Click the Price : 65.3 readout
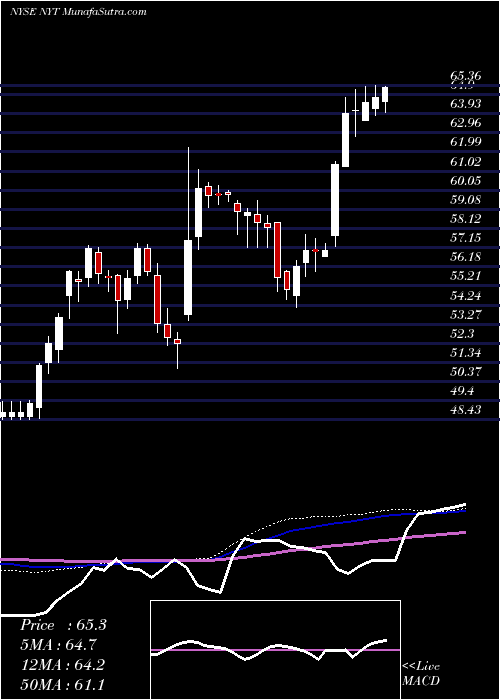The image size is (500, 700). point(63,625)
